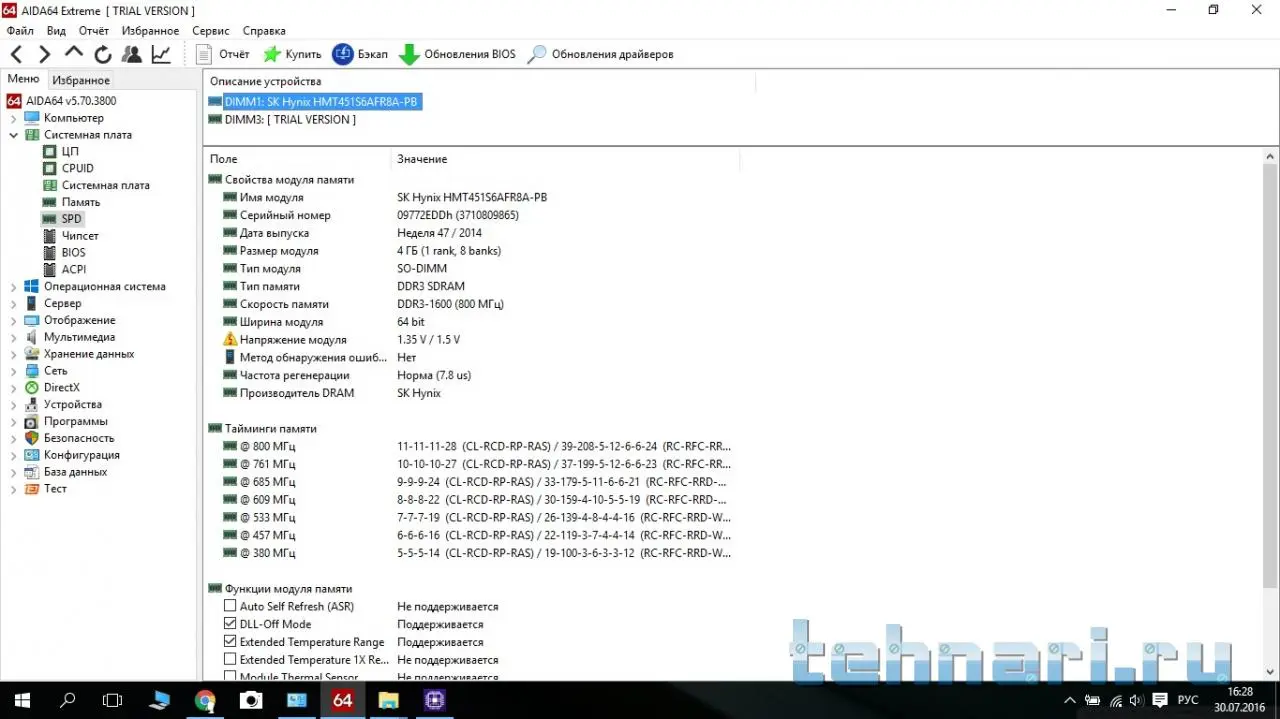Open Task View on the taskbar

pos(113,700)
